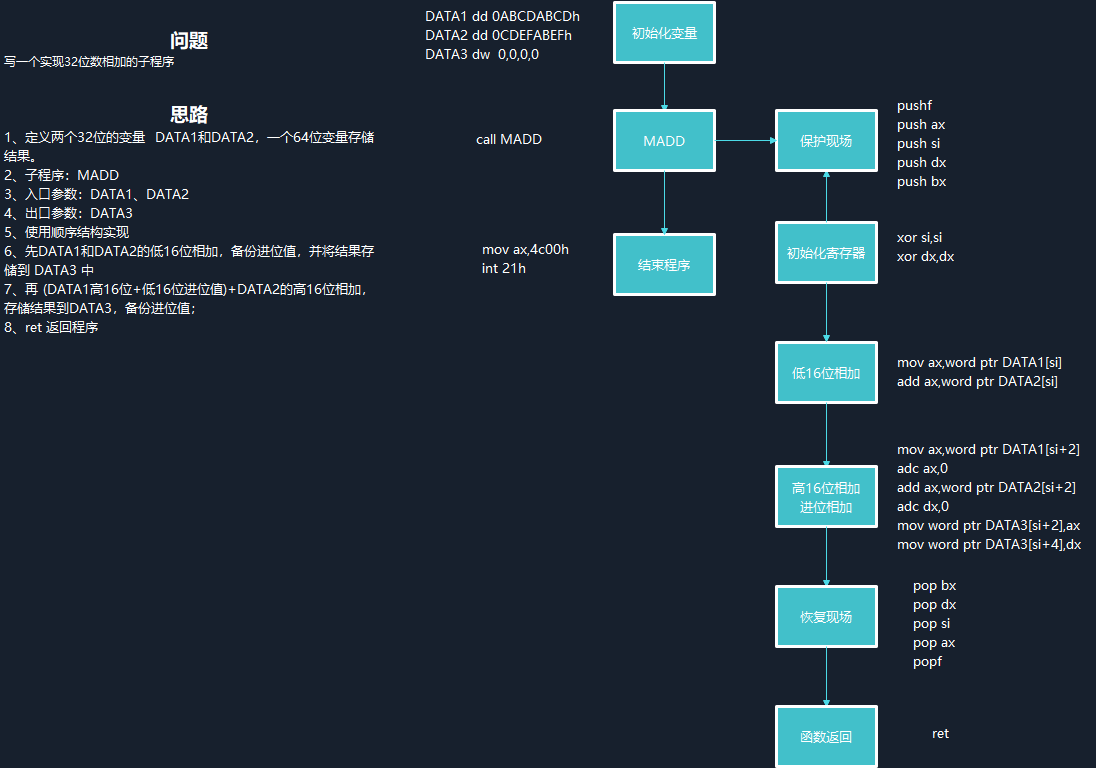The height and width of the screenshot is (768, 1096).
Task: Click the line 5、使用顺序结构实现
Action: point(66,232)
